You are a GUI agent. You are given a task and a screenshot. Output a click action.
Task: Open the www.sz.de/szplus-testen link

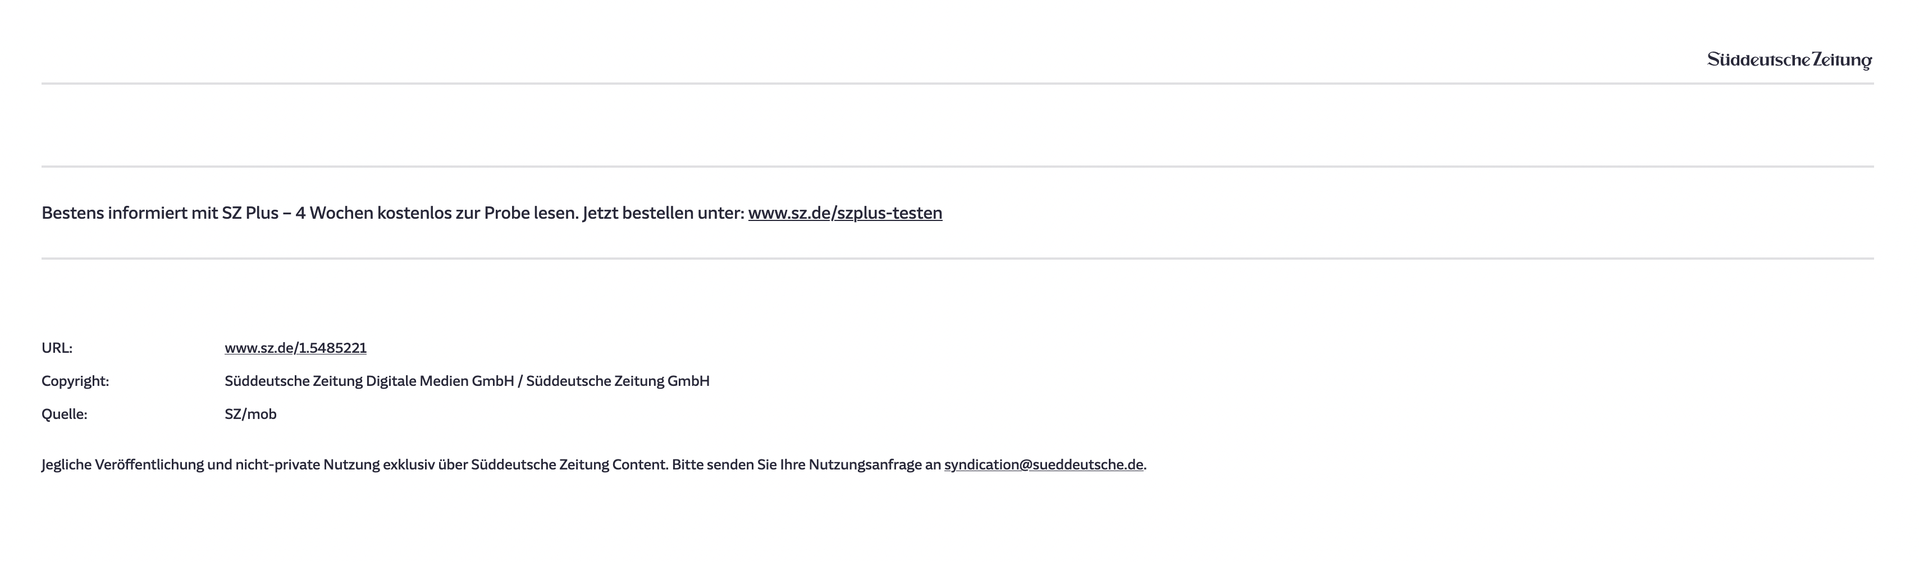click(844, 213)
